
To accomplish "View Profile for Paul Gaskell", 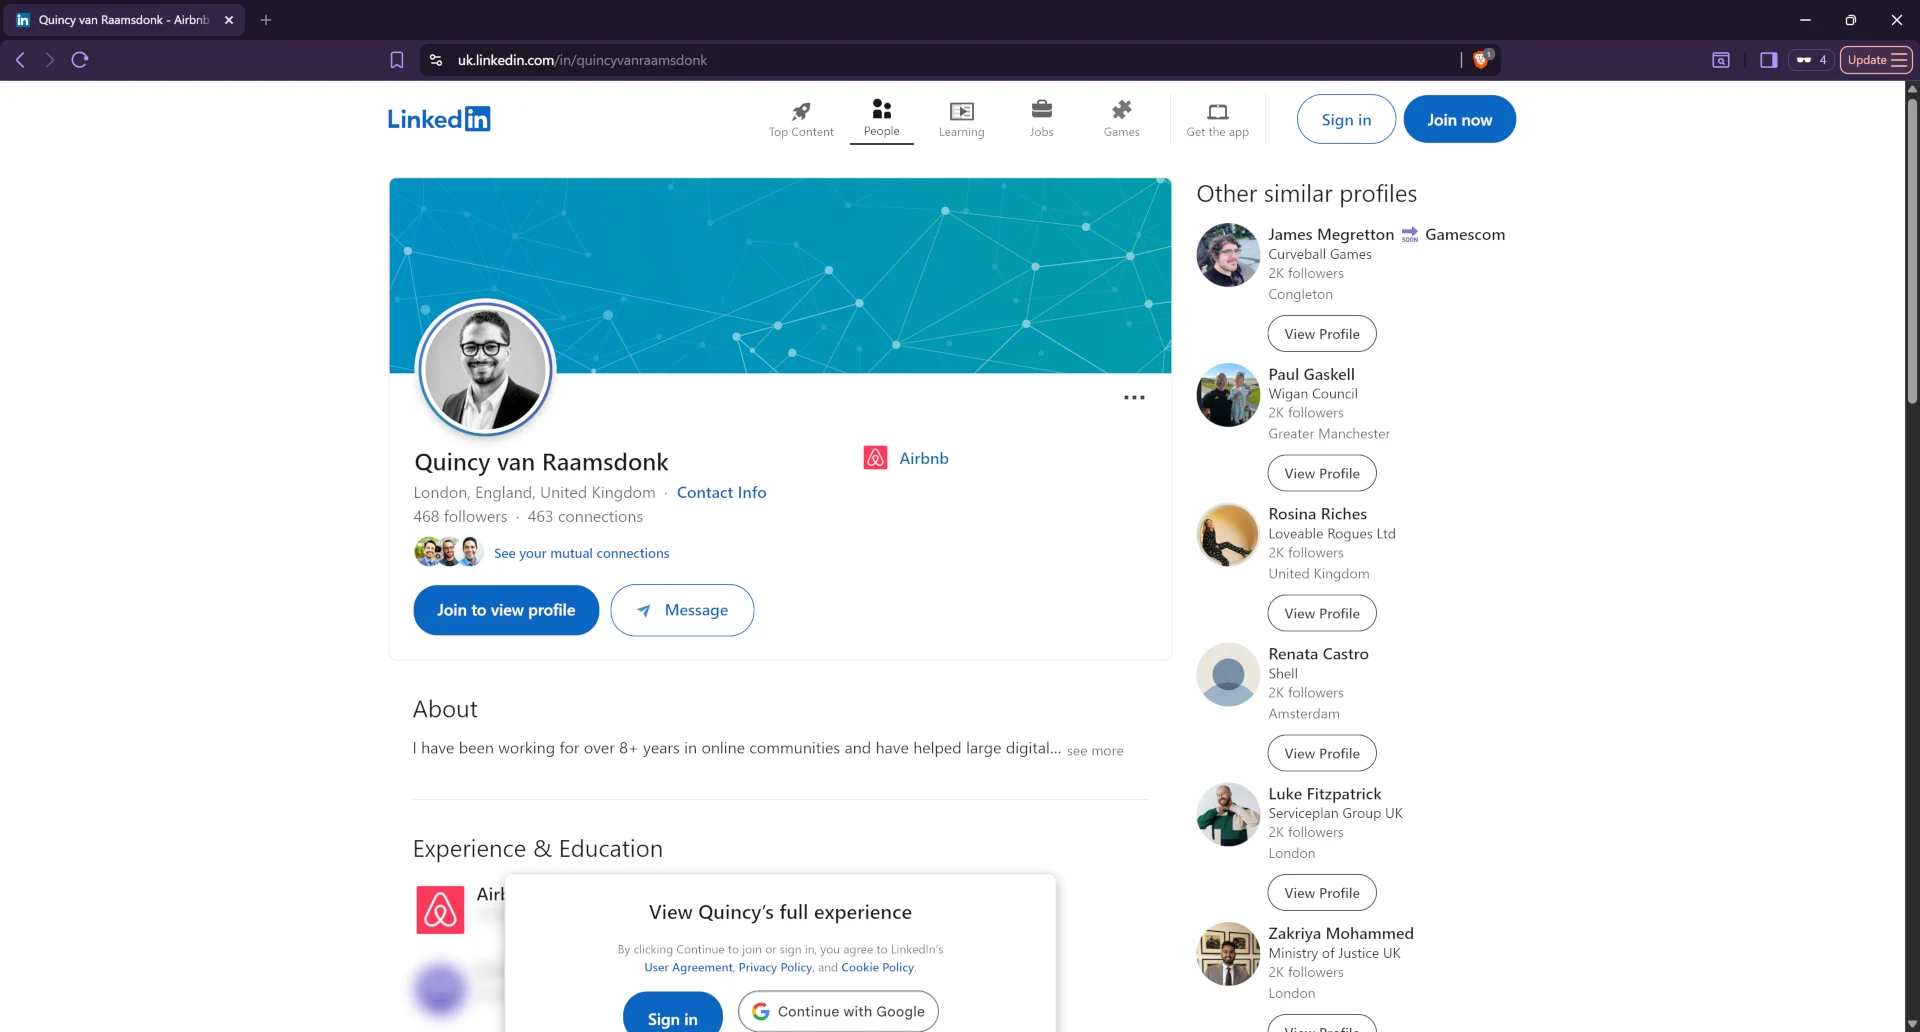I will click(x=1322, y=474).
